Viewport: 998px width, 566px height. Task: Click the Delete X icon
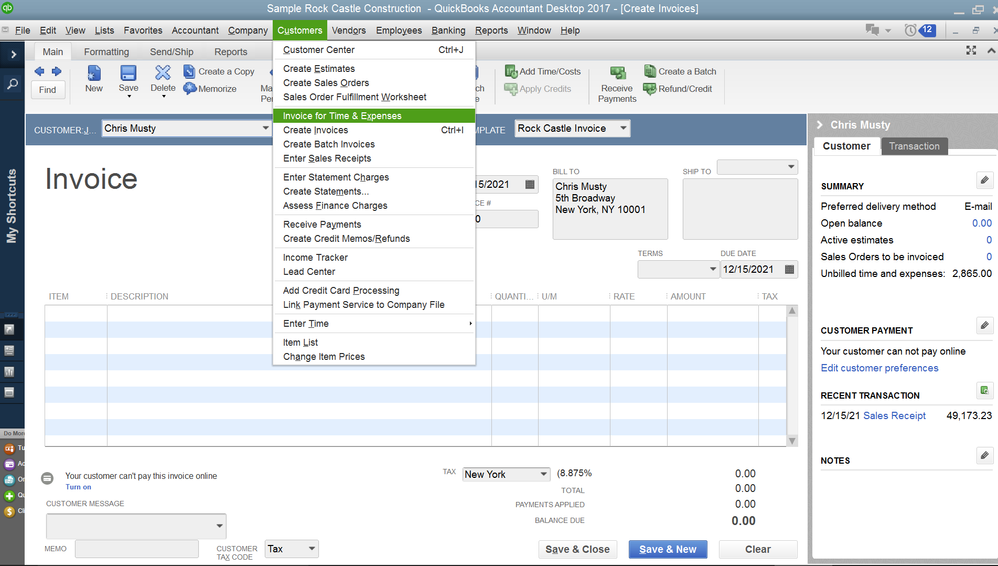tap(163, 73)
